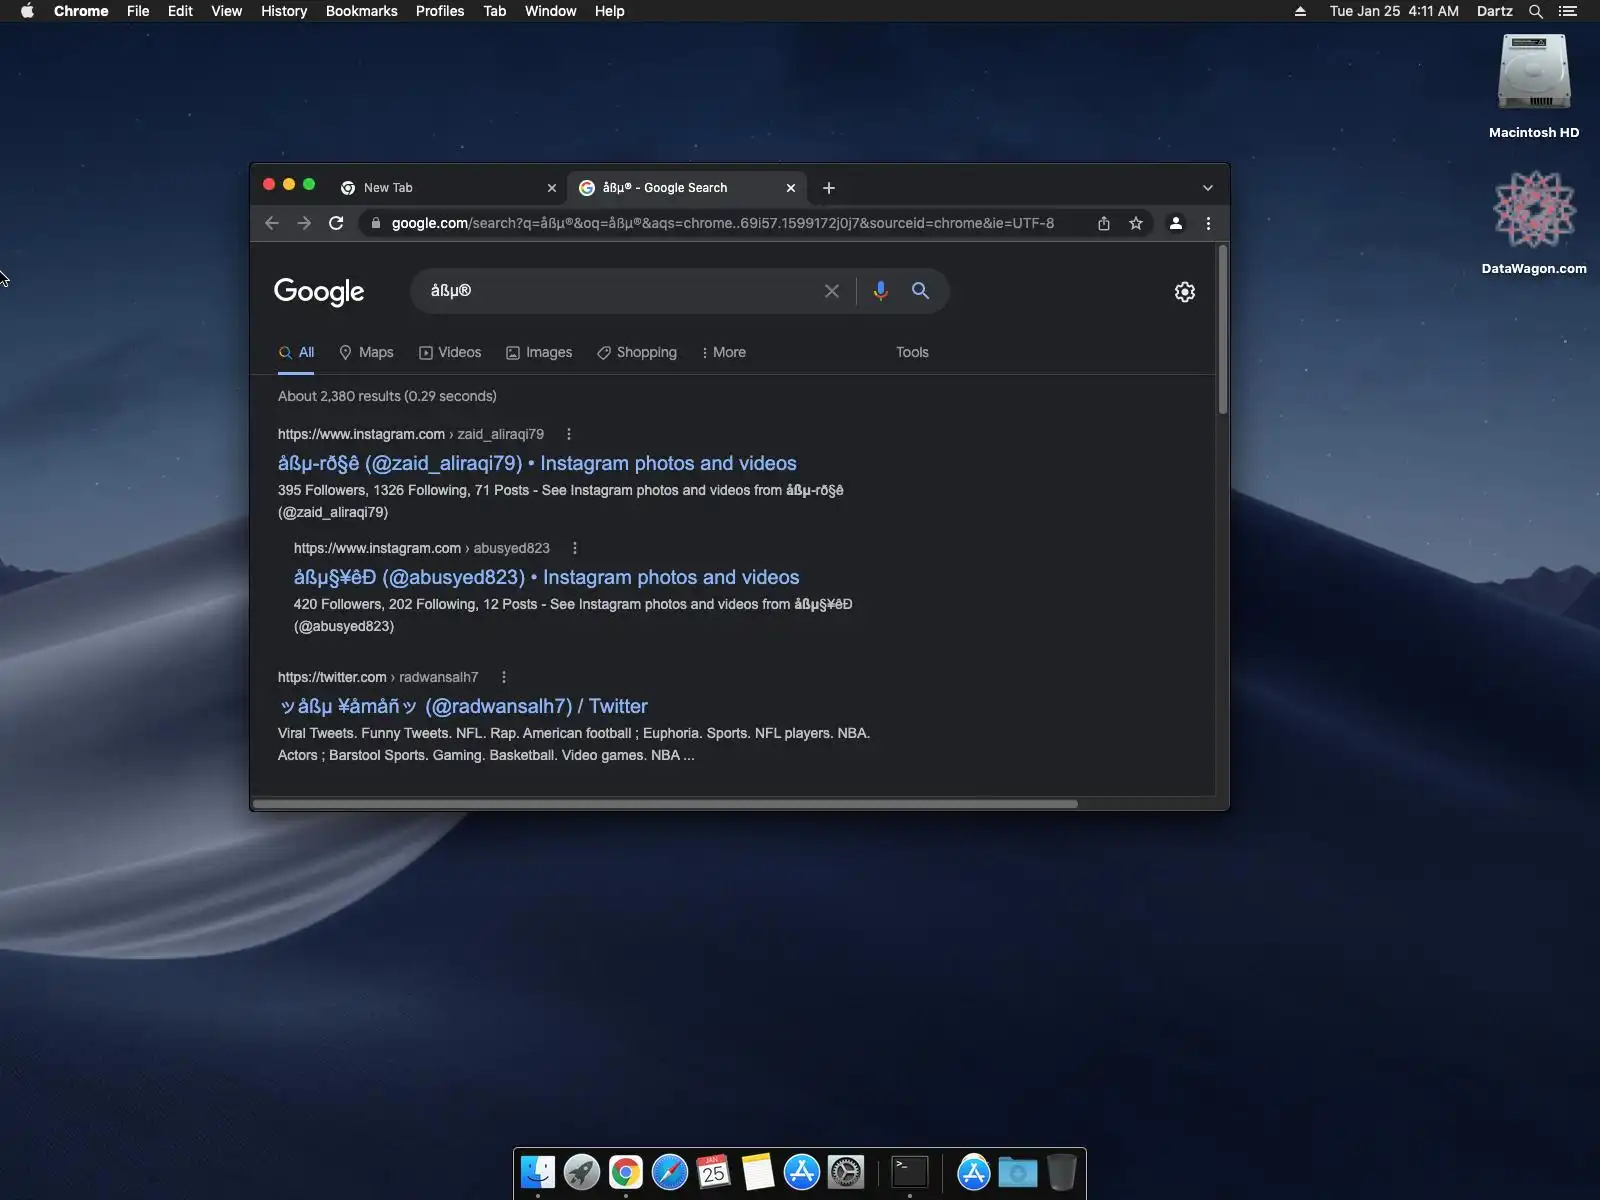This screenshot has width=1600, height=1200.
Task: Click the forward navigation arrow
Action: 304,223
